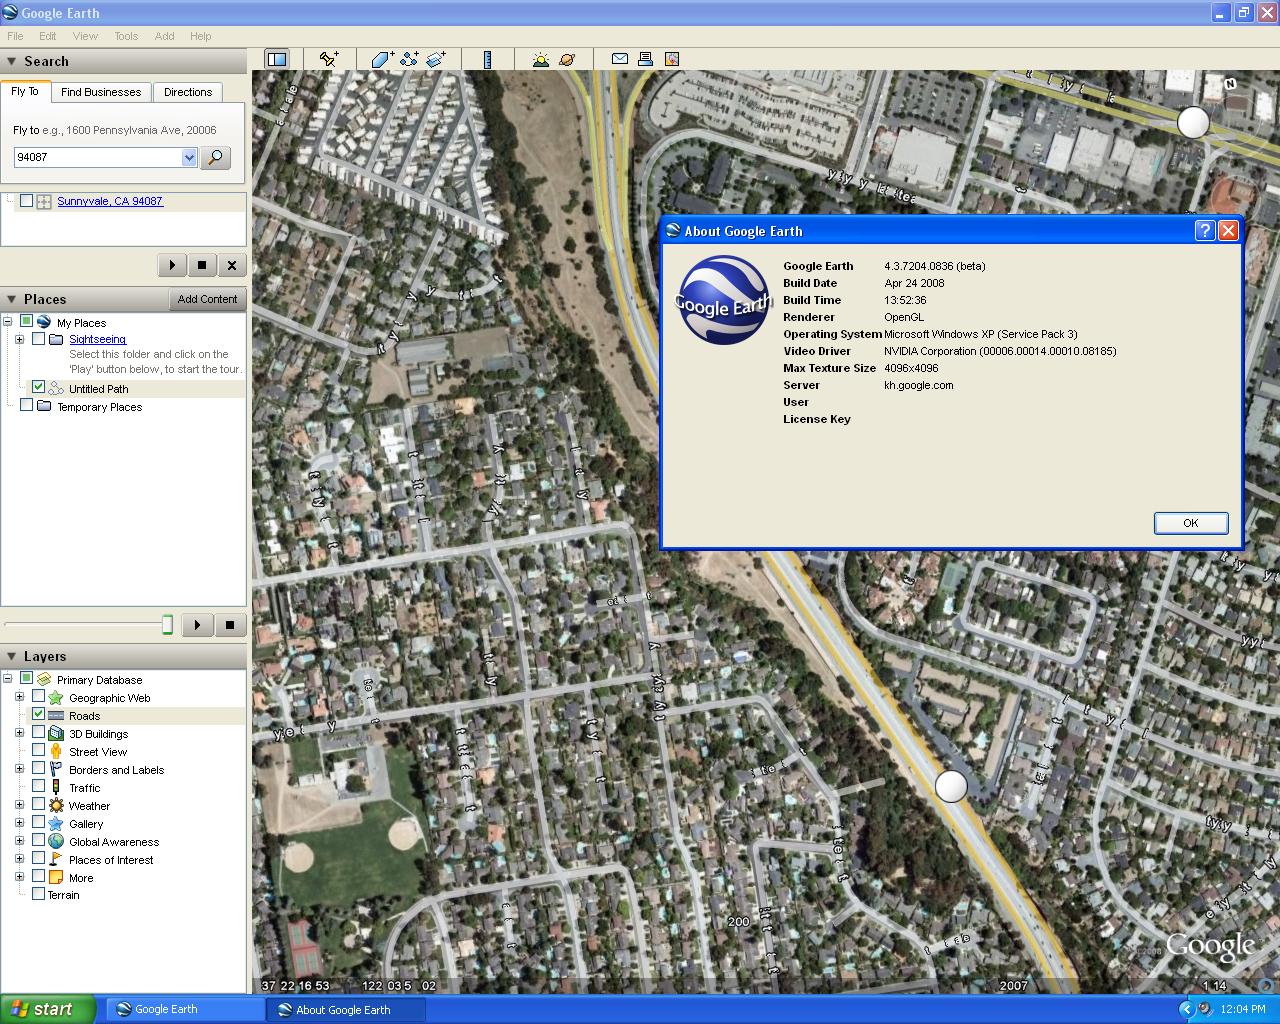
Task: Enable the Terrain layer checkbox
Action: (38, 894)
